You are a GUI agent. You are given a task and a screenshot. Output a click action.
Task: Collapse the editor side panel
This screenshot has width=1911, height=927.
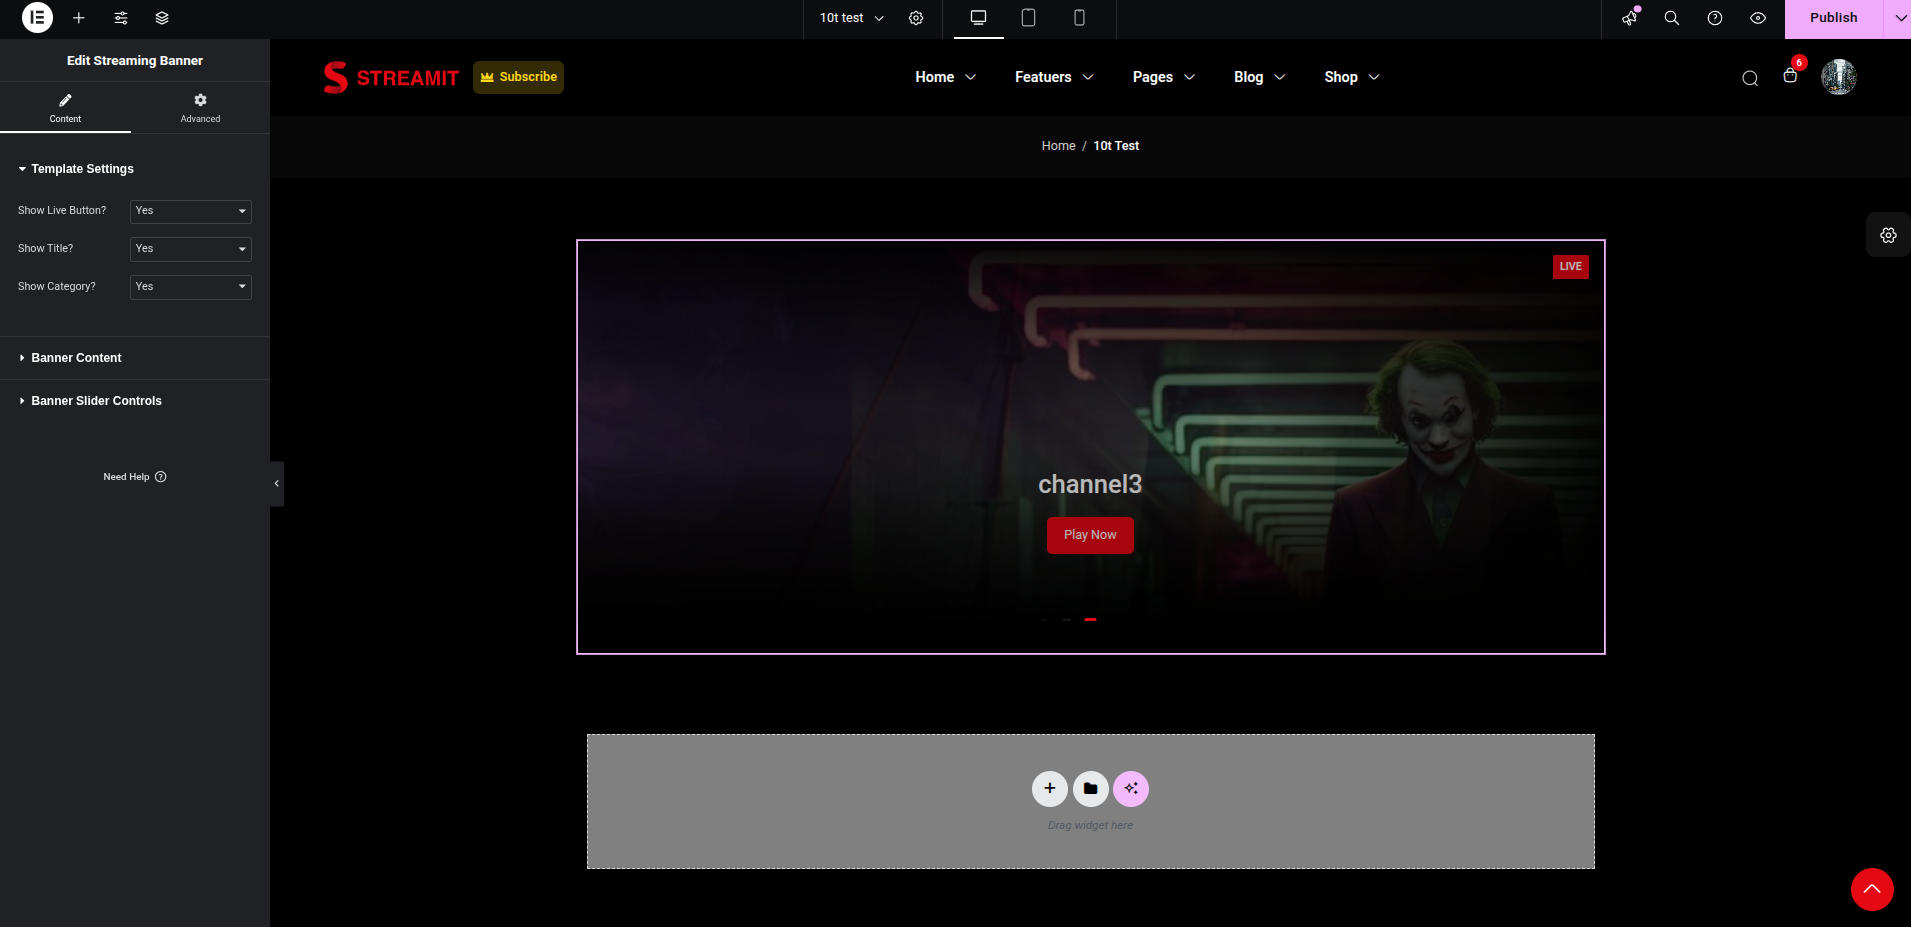(x=277, y=484)
